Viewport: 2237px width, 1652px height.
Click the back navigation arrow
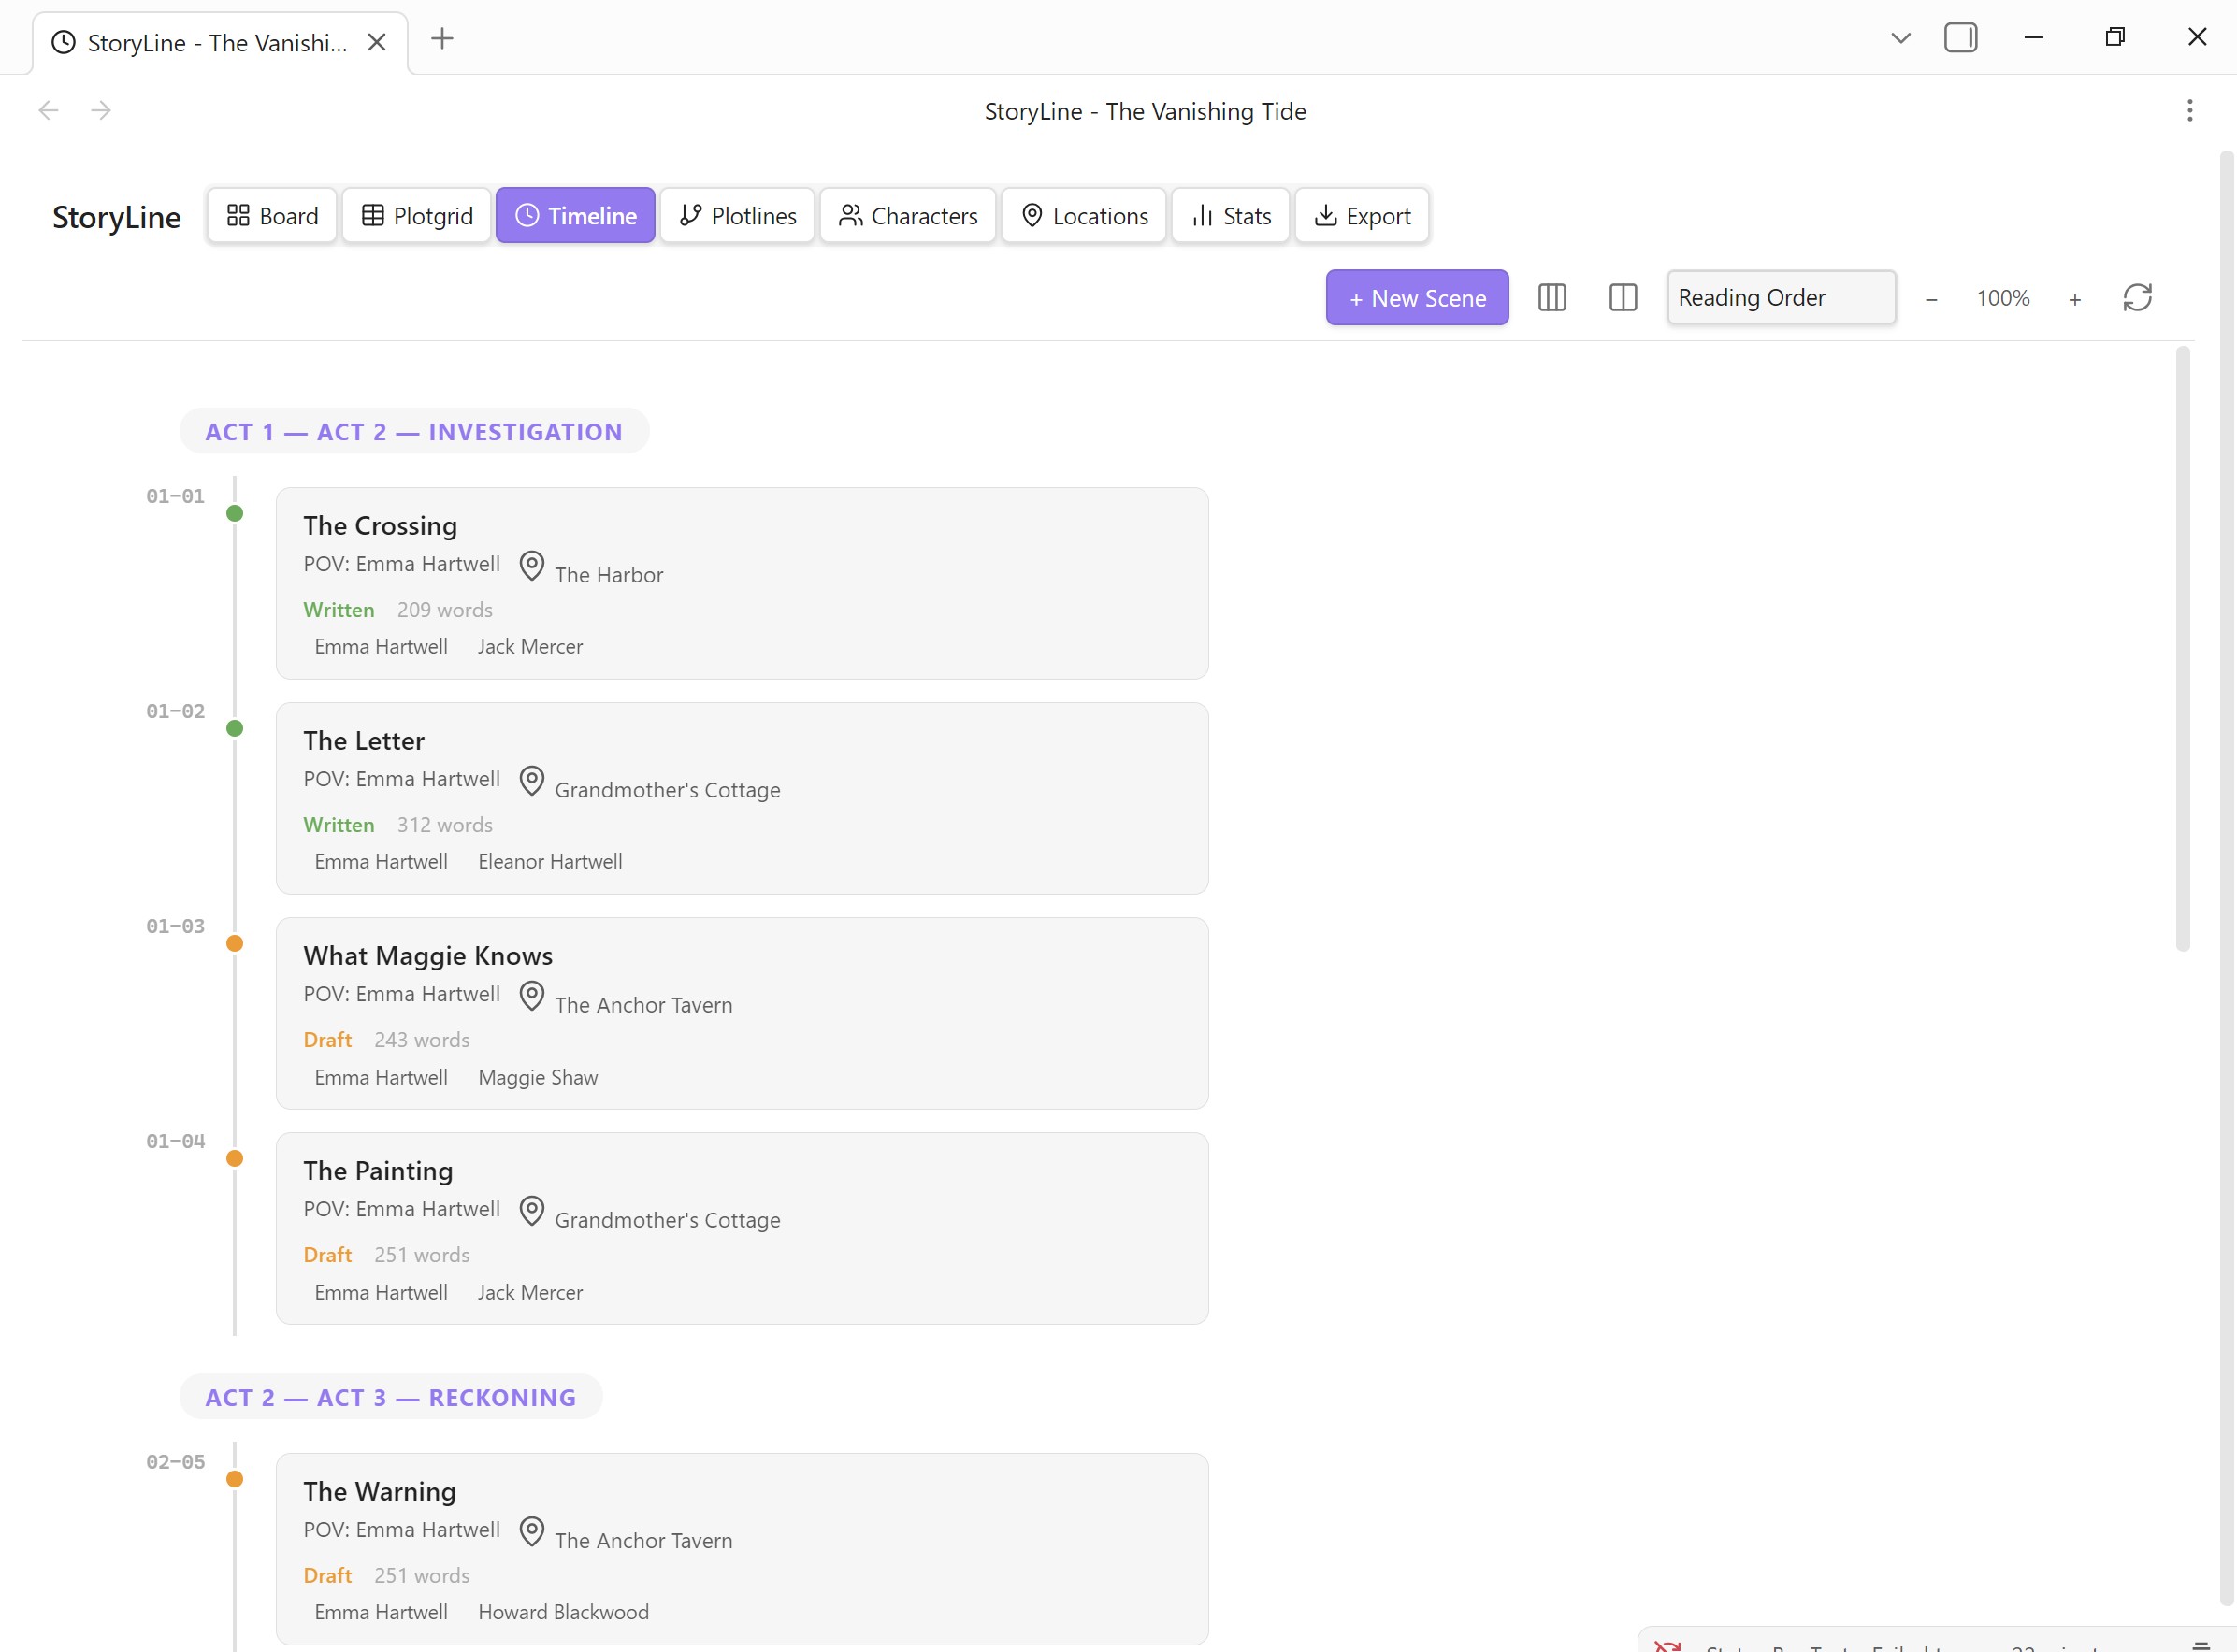click(48, 110)
